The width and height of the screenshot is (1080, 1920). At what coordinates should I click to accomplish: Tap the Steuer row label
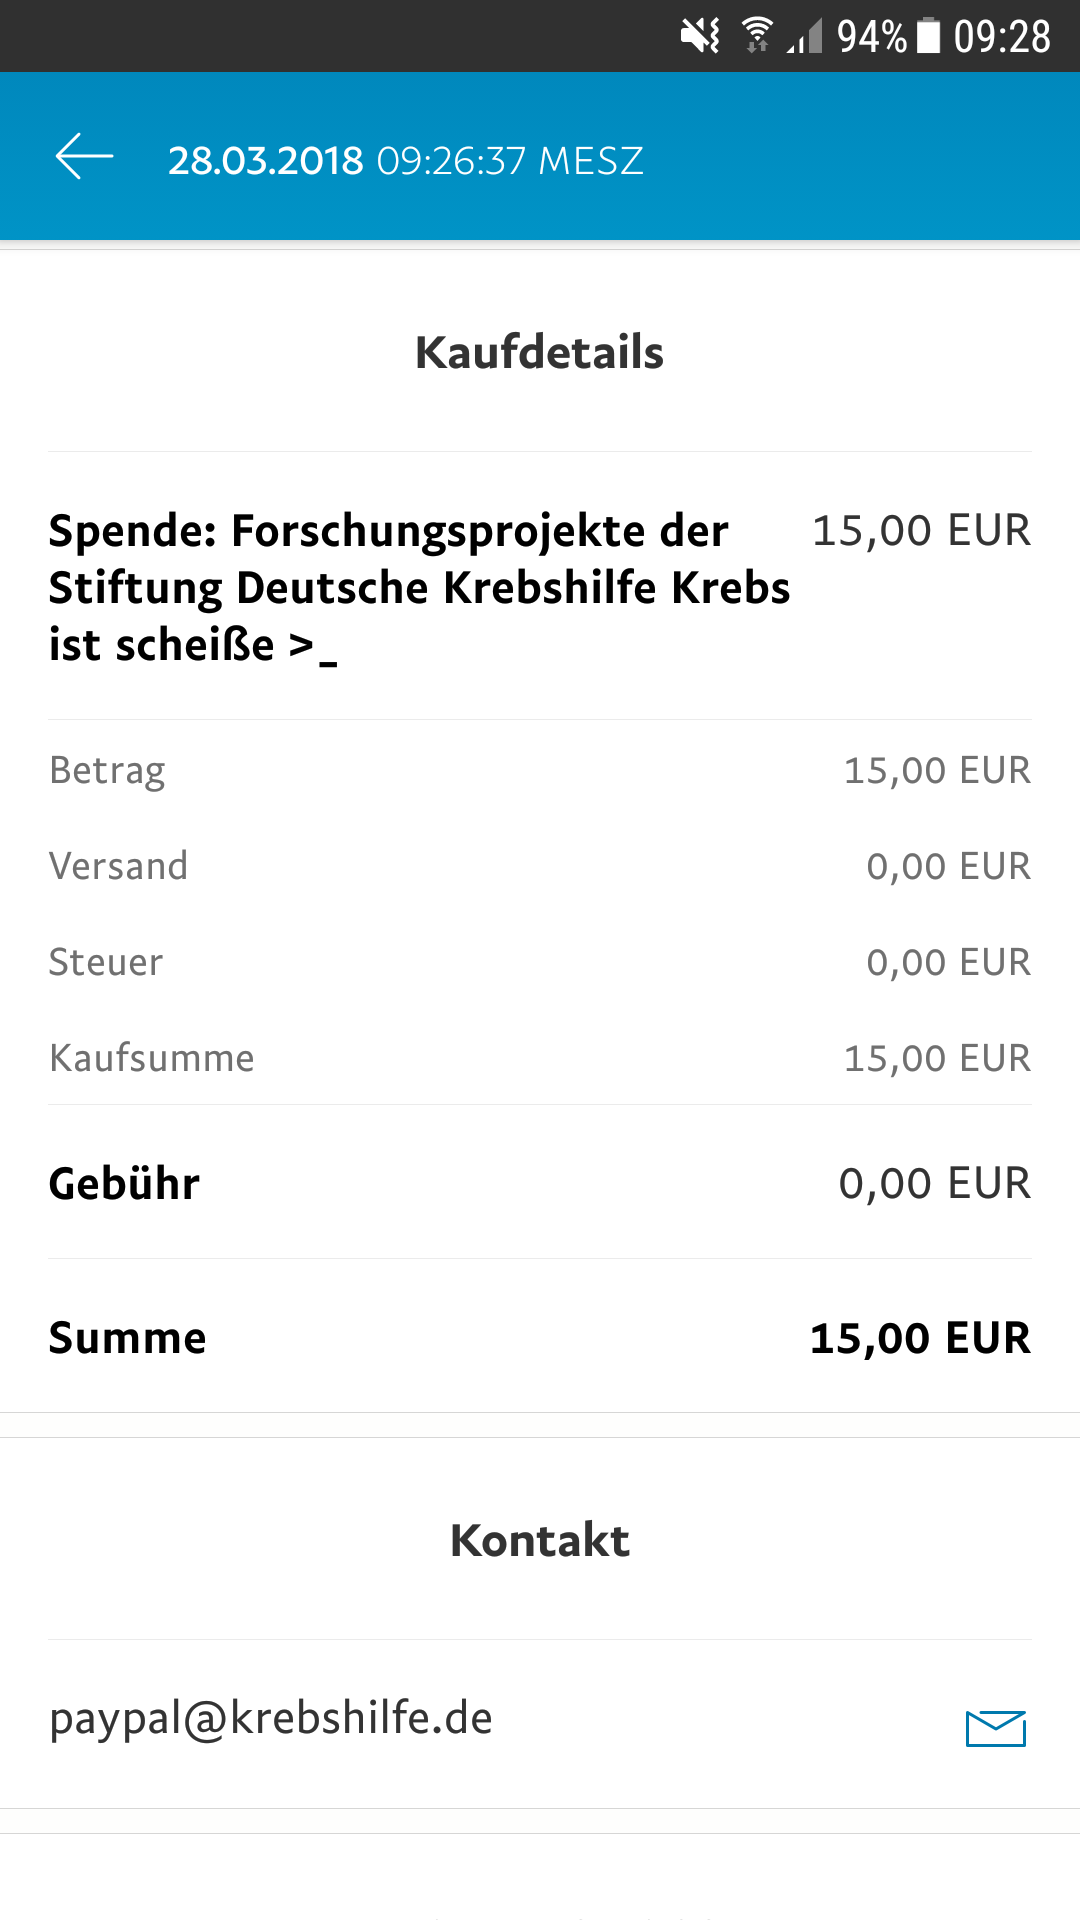tap(105, 962)
